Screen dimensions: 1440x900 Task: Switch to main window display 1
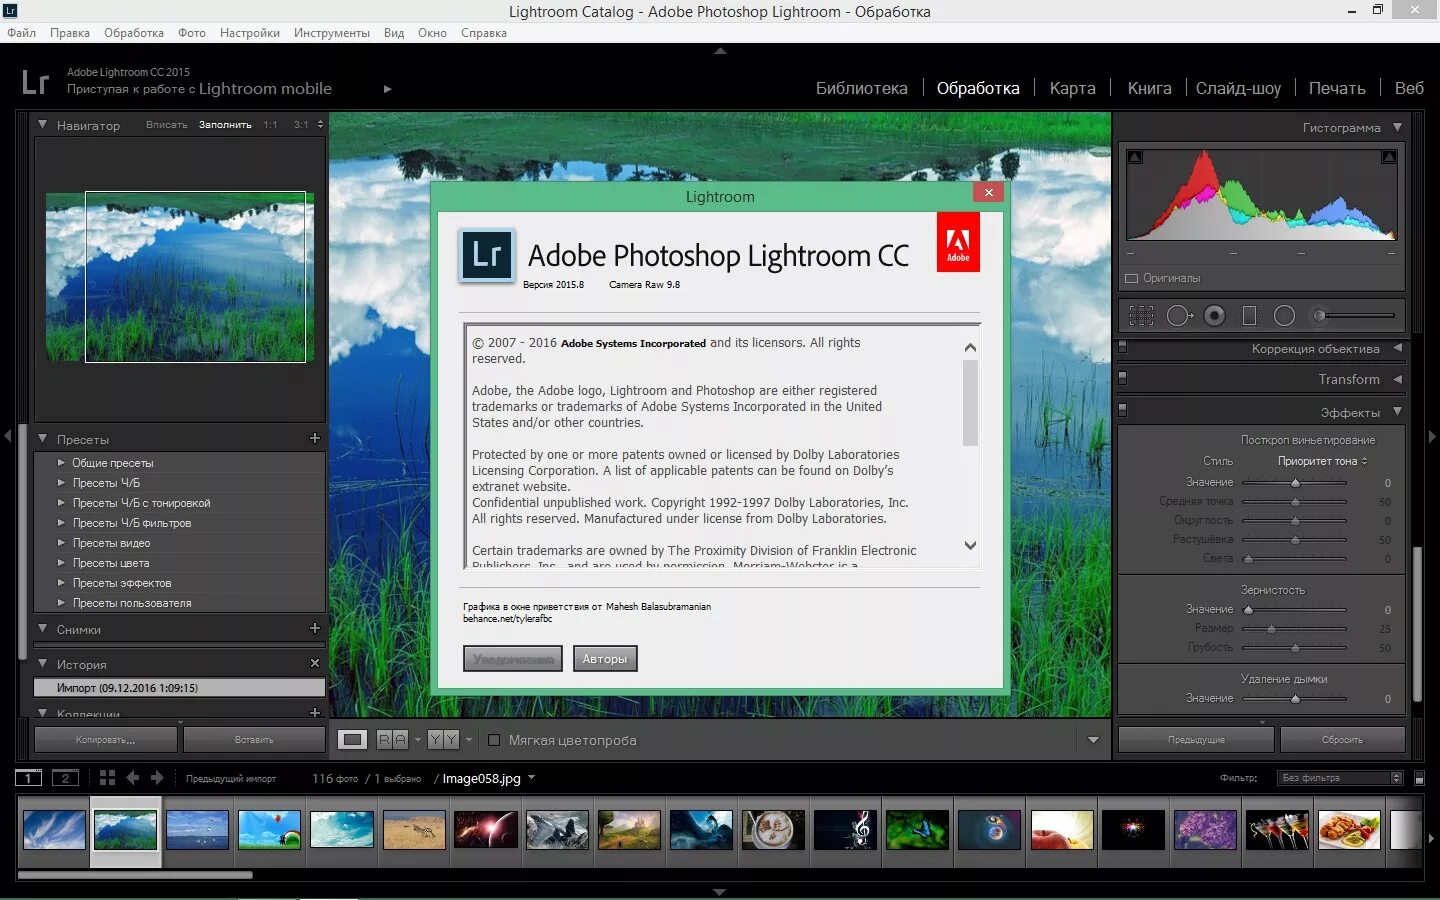coord(29,778)
